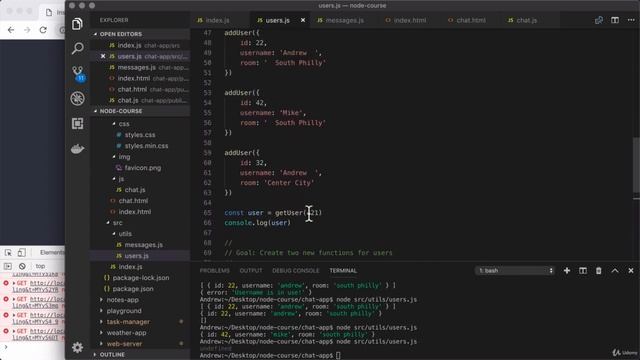Open the Explorer view in activity bar
This screenshot has width=640, height=360.
78,24
